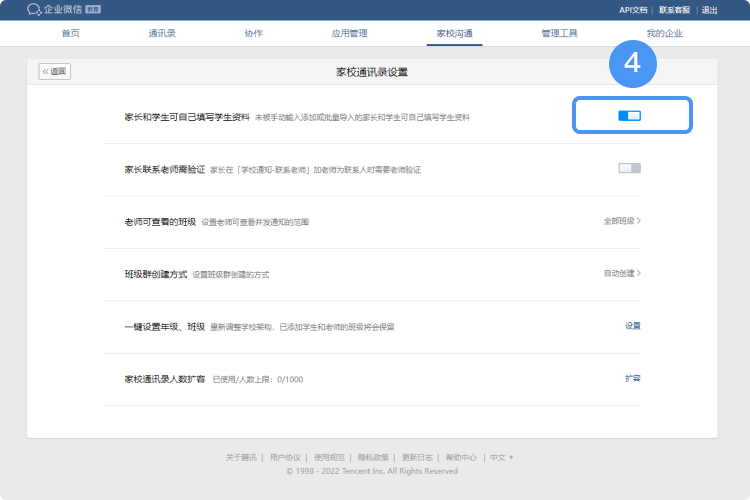Click the 家校通讯录人数扩容 label
Screen dimensions: 750x500
click(165, 379)
